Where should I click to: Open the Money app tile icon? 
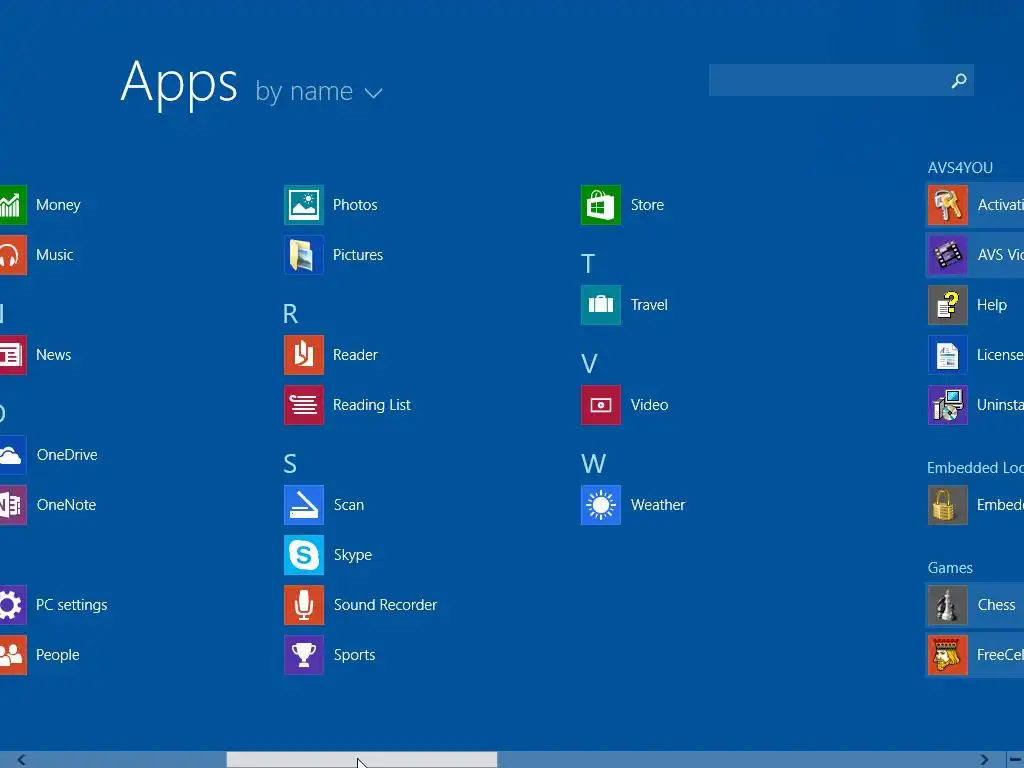(x=13, y=204)
